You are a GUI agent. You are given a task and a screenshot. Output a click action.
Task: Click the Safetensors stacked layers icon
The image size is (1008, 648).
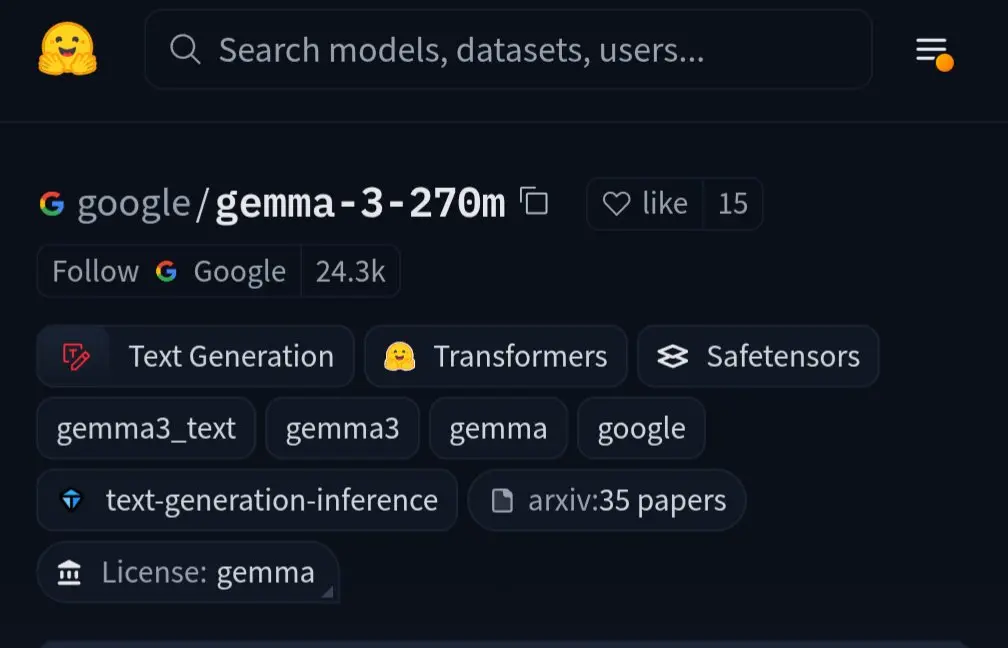point(672,356)
